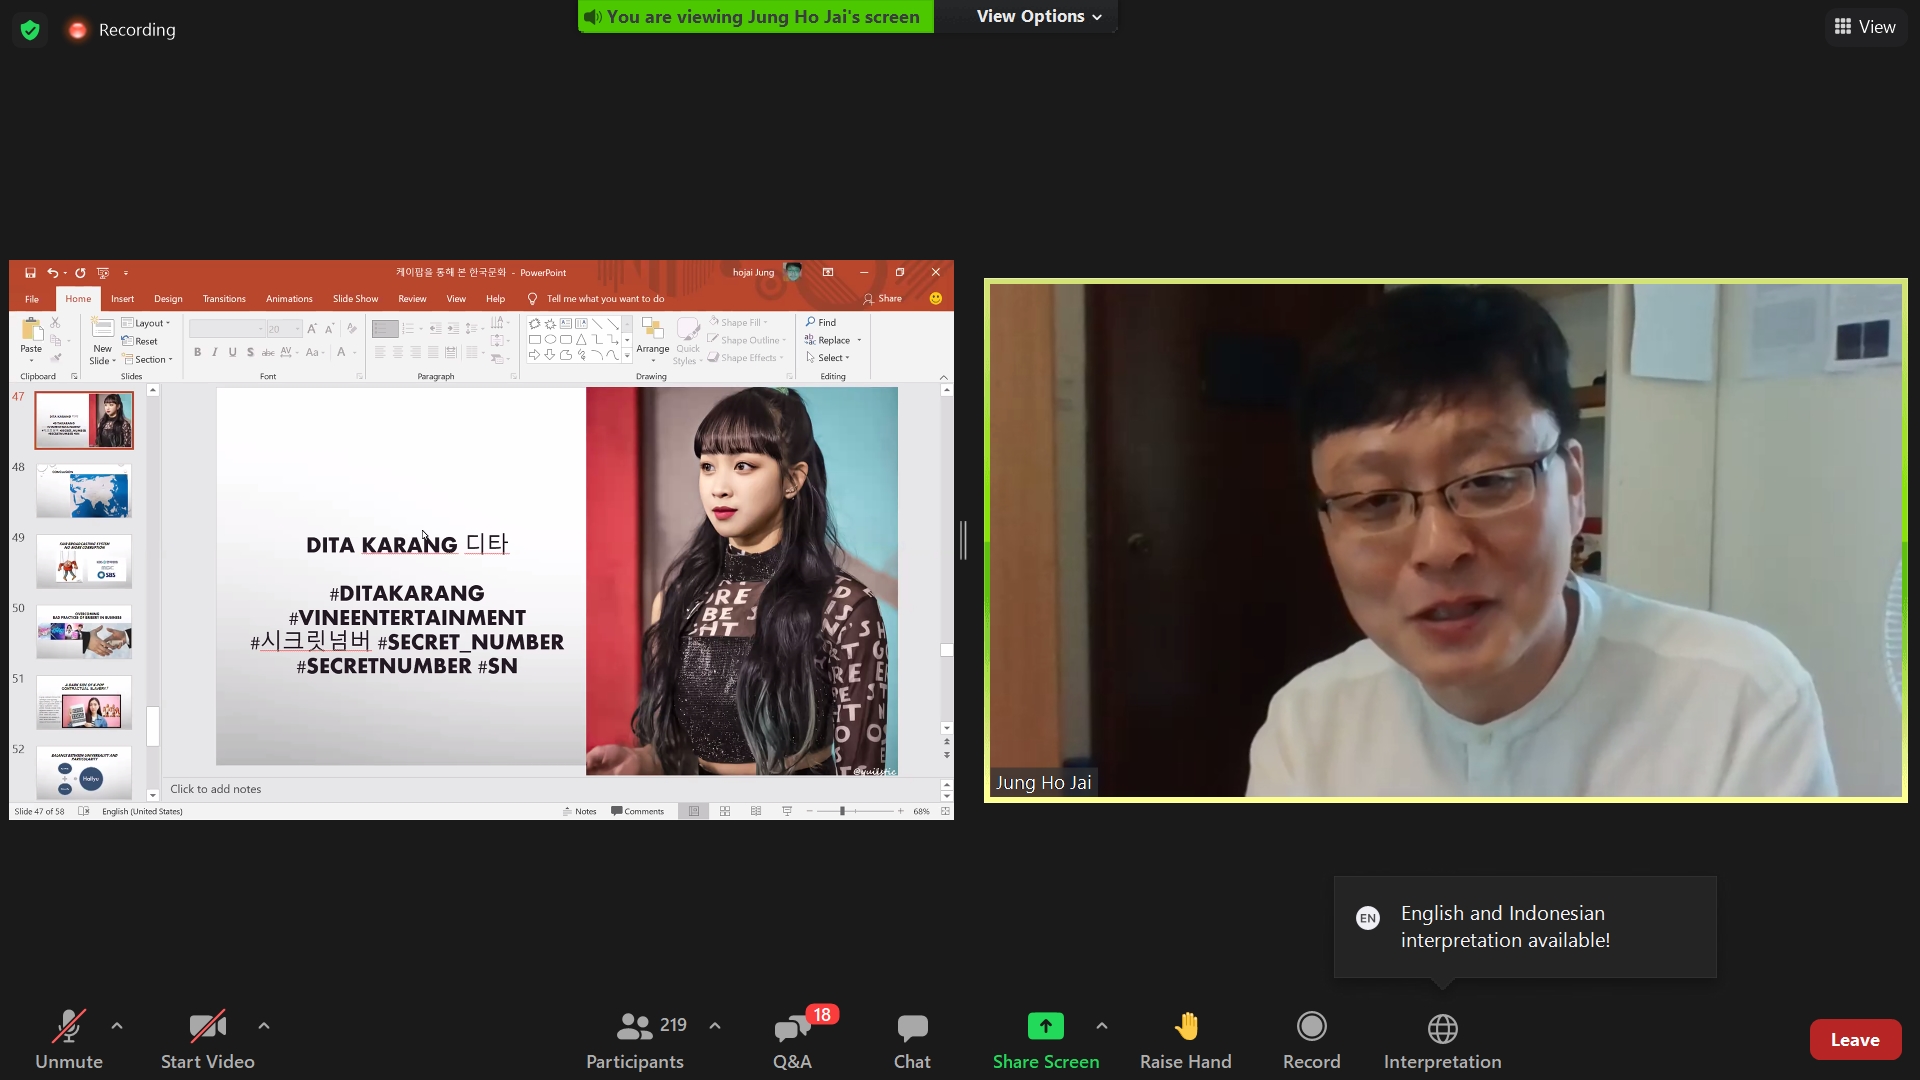The width and height of the screenshot is (1920, 1080).
Task: Open the View Options dropdown
Action: [1039, 17]
